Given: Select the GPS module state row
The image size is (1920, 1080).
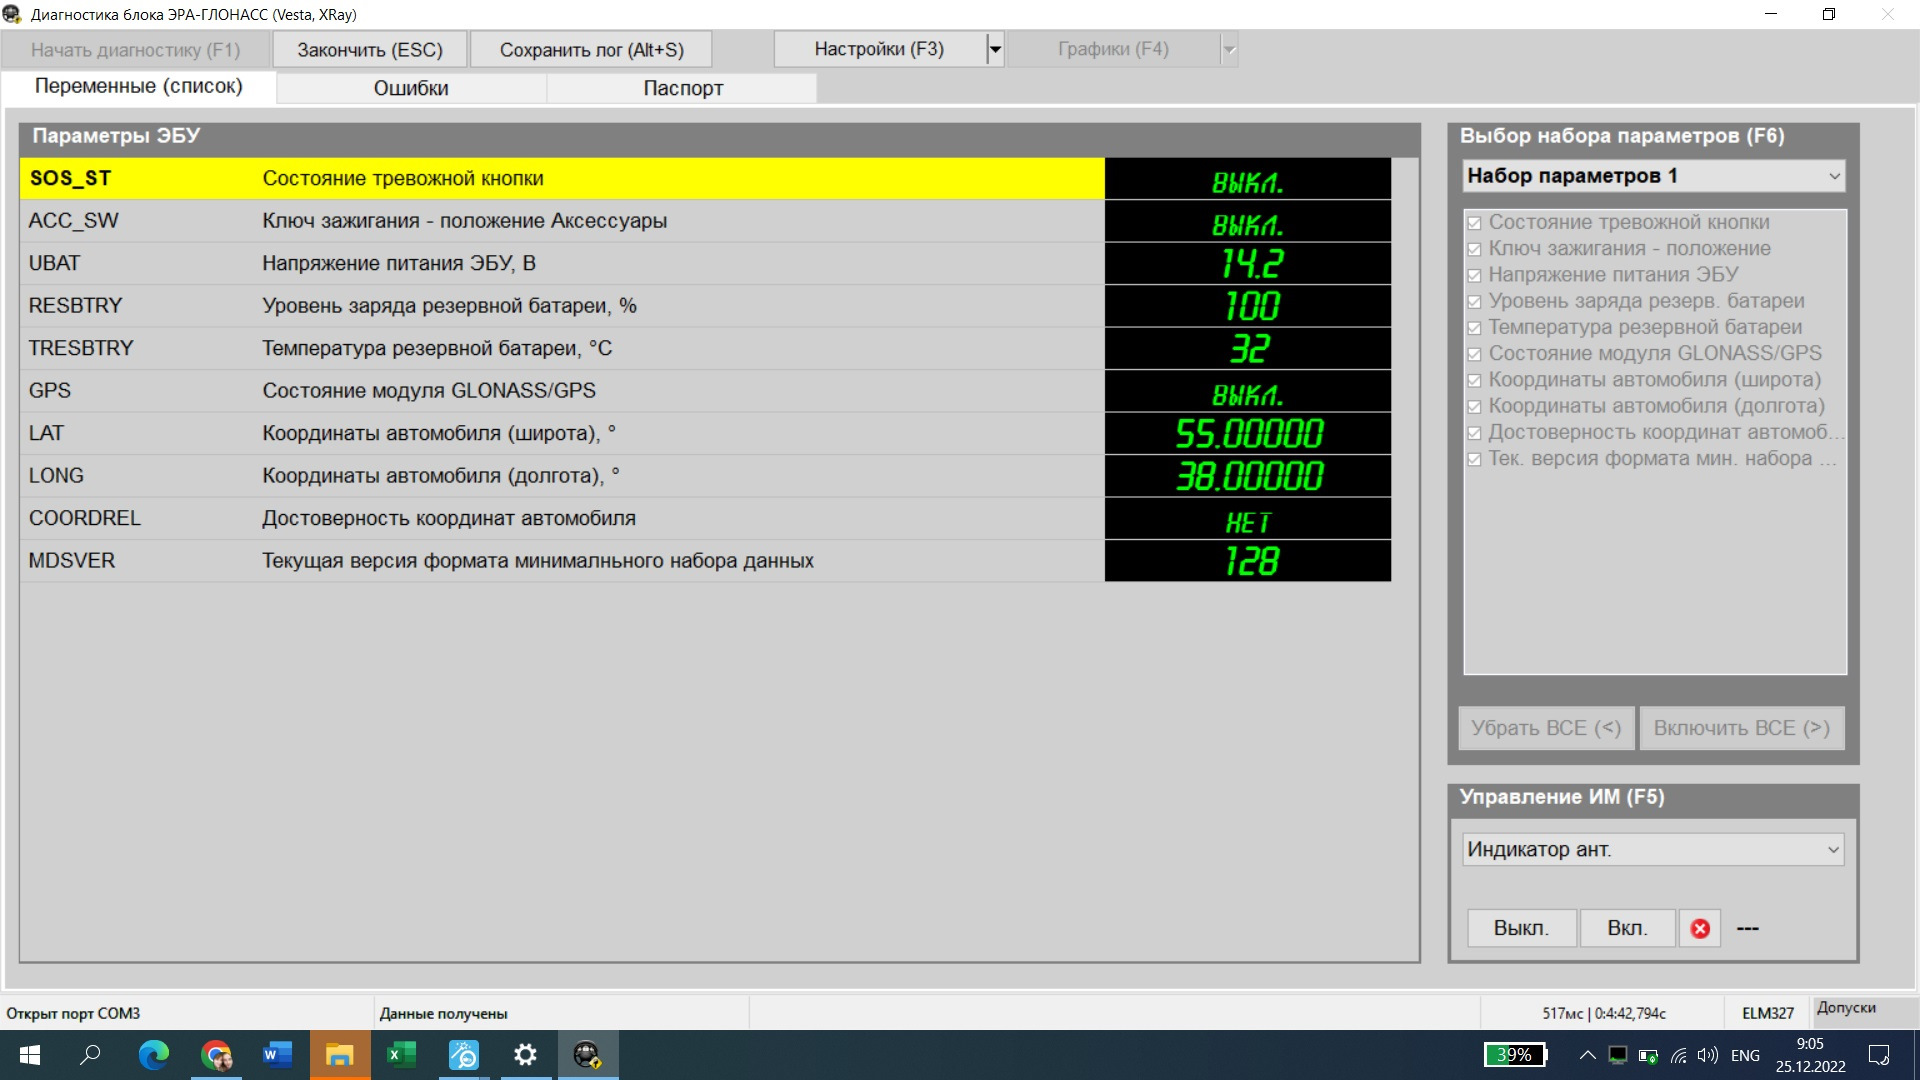Looking at the screenshot, I should click(x=705, y=391).
